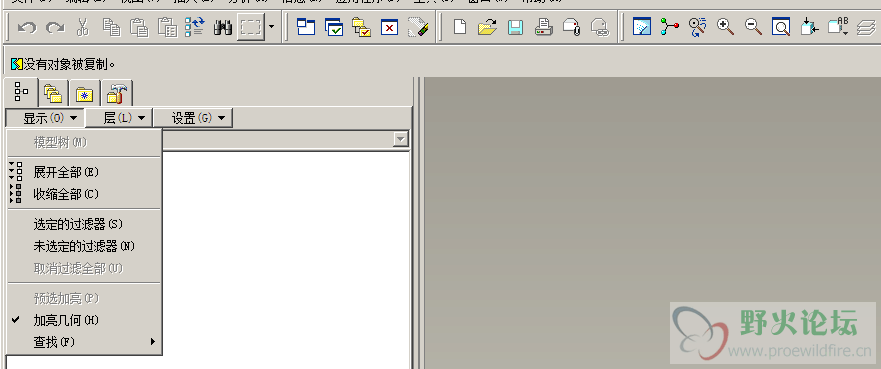The image size is (881, 369).
Task: Click the New file icon
Action: [x=460, y=27]
